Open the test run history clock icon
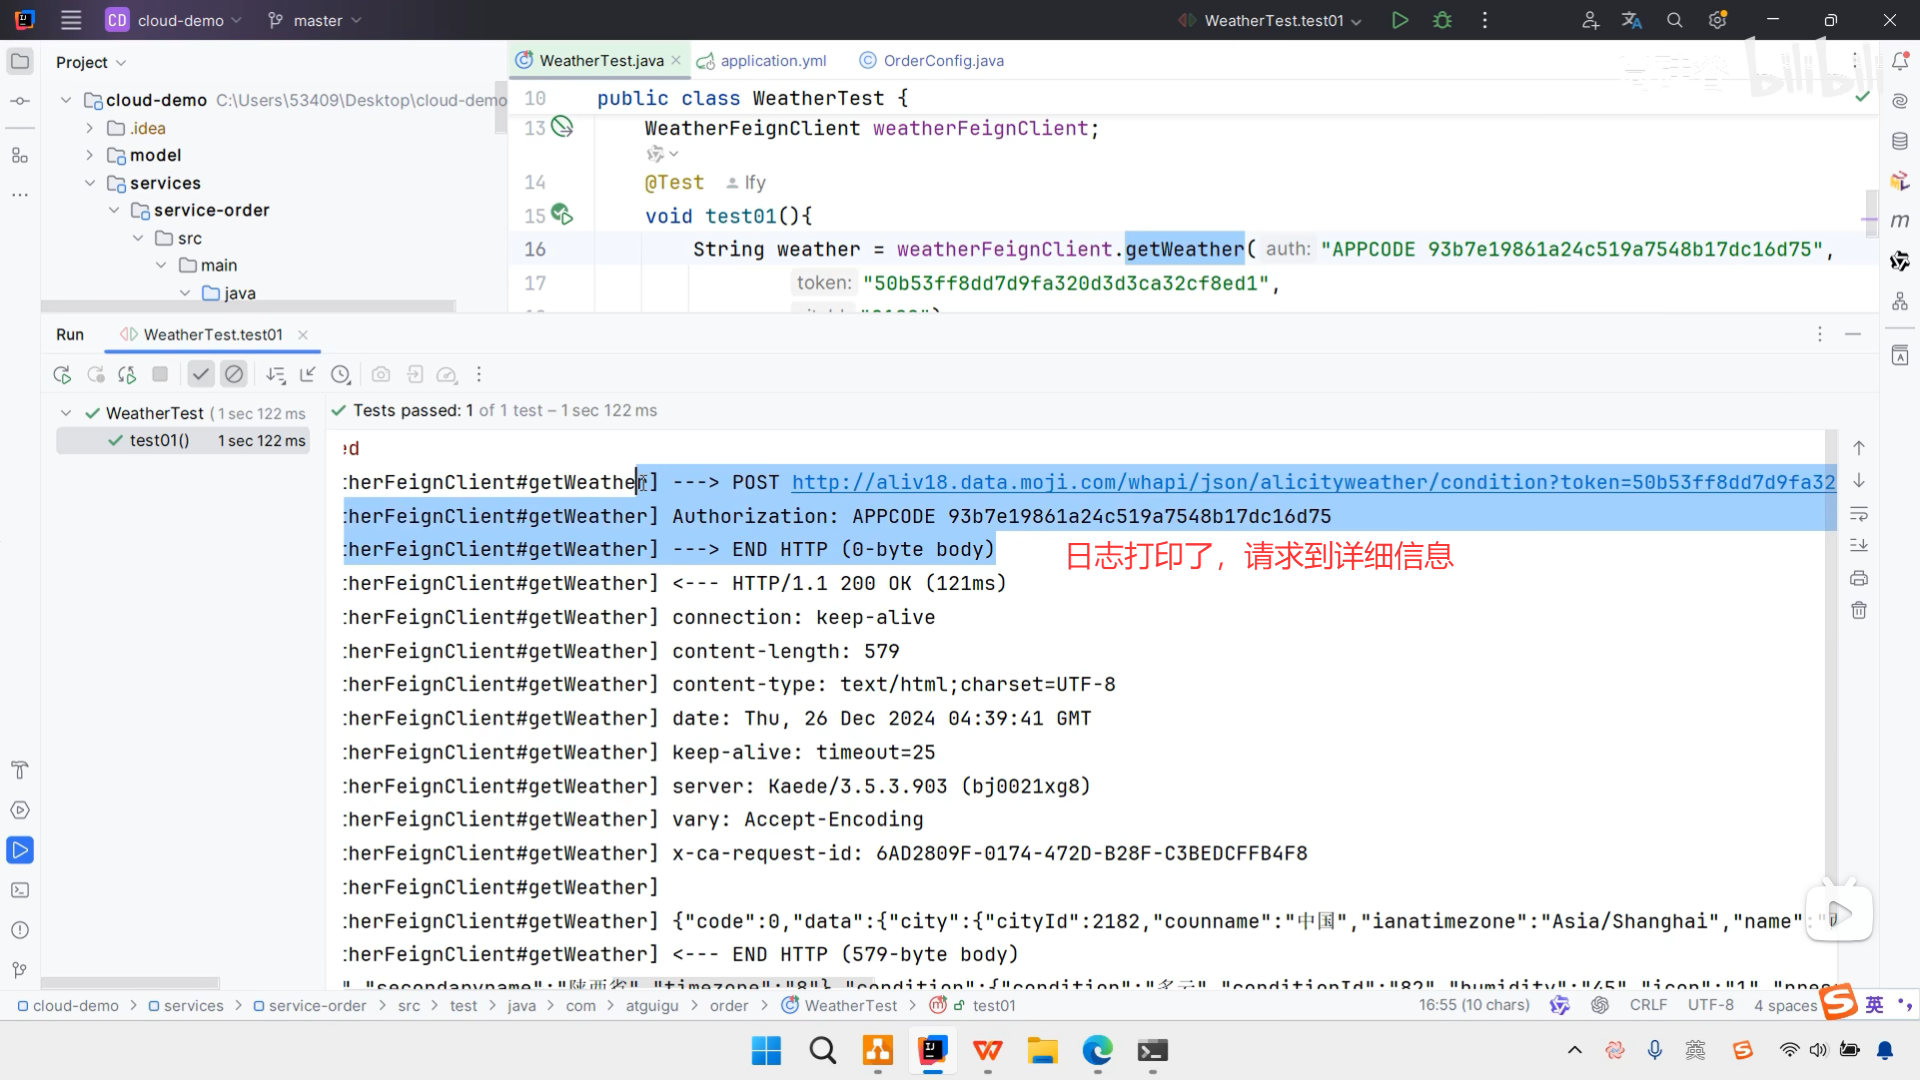The height and width of the screenshot is (1080, 1920). (341, 374)
